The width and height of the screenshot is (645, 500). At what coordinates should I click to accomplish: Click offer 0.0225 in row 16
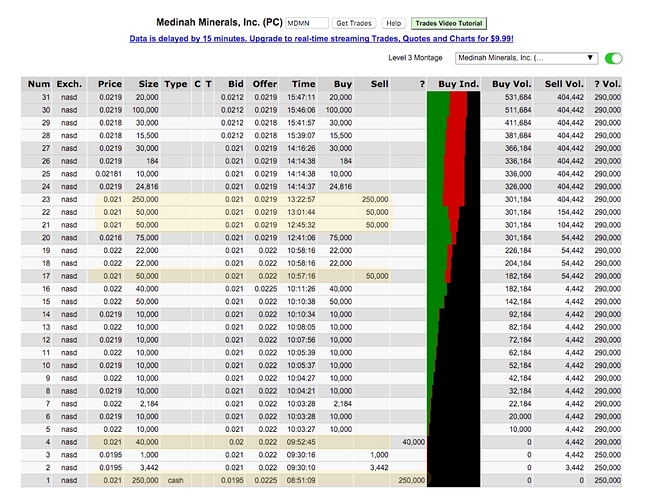click(266, 288)
